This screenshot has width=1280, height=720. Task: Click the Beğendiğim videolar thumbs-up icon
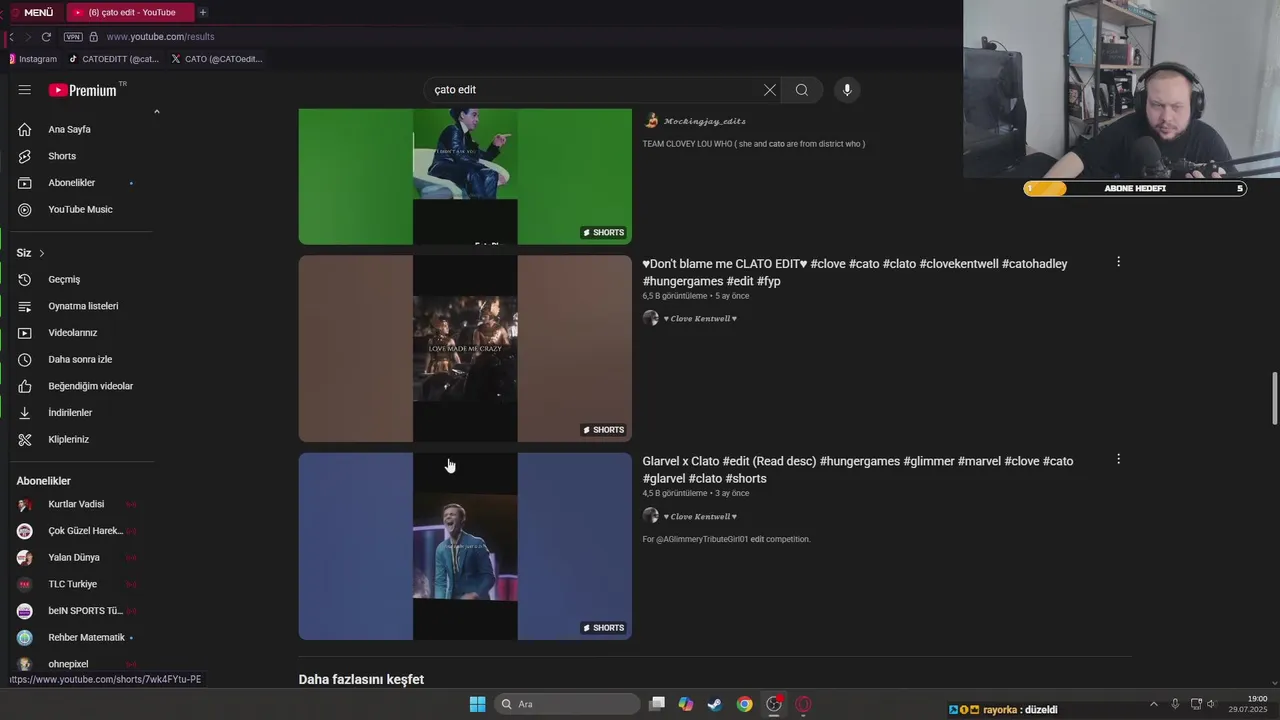pyautogui.click(x=25, y=386)
